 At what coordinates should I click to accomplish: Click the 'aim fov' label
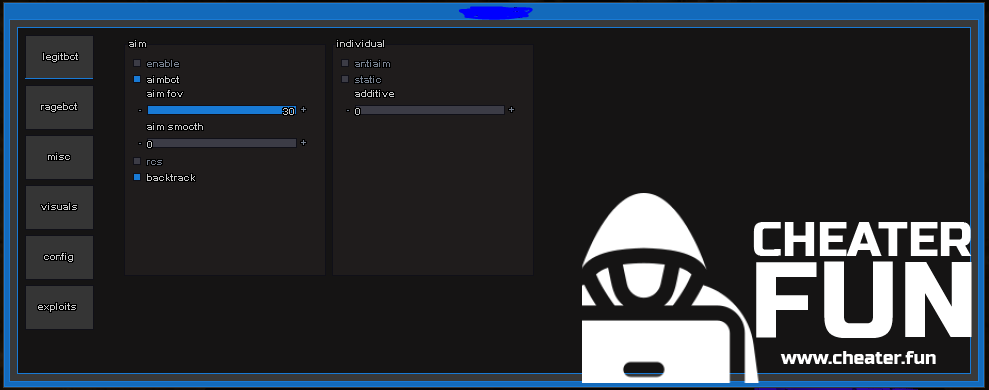tap(165, 94)
